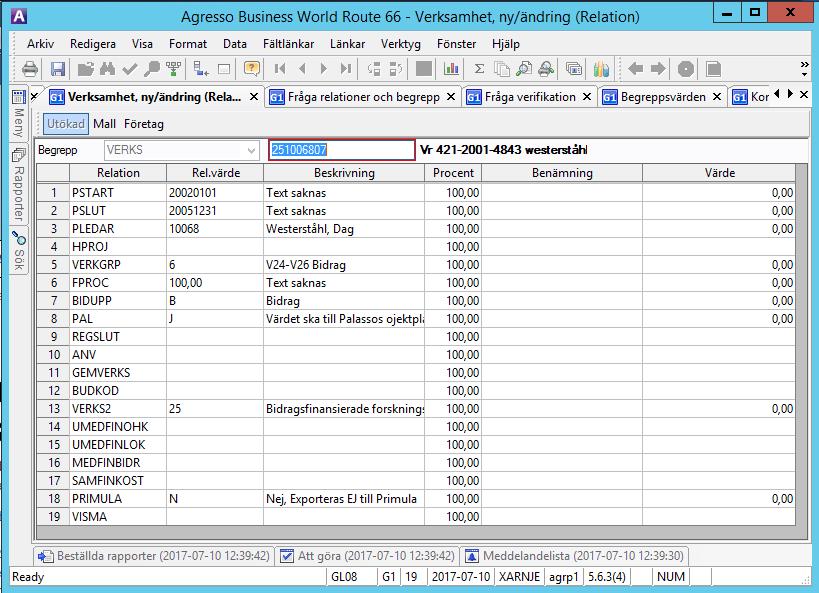Click the binoculars search icon
This screenshot has height=593, width=819.
107,69
